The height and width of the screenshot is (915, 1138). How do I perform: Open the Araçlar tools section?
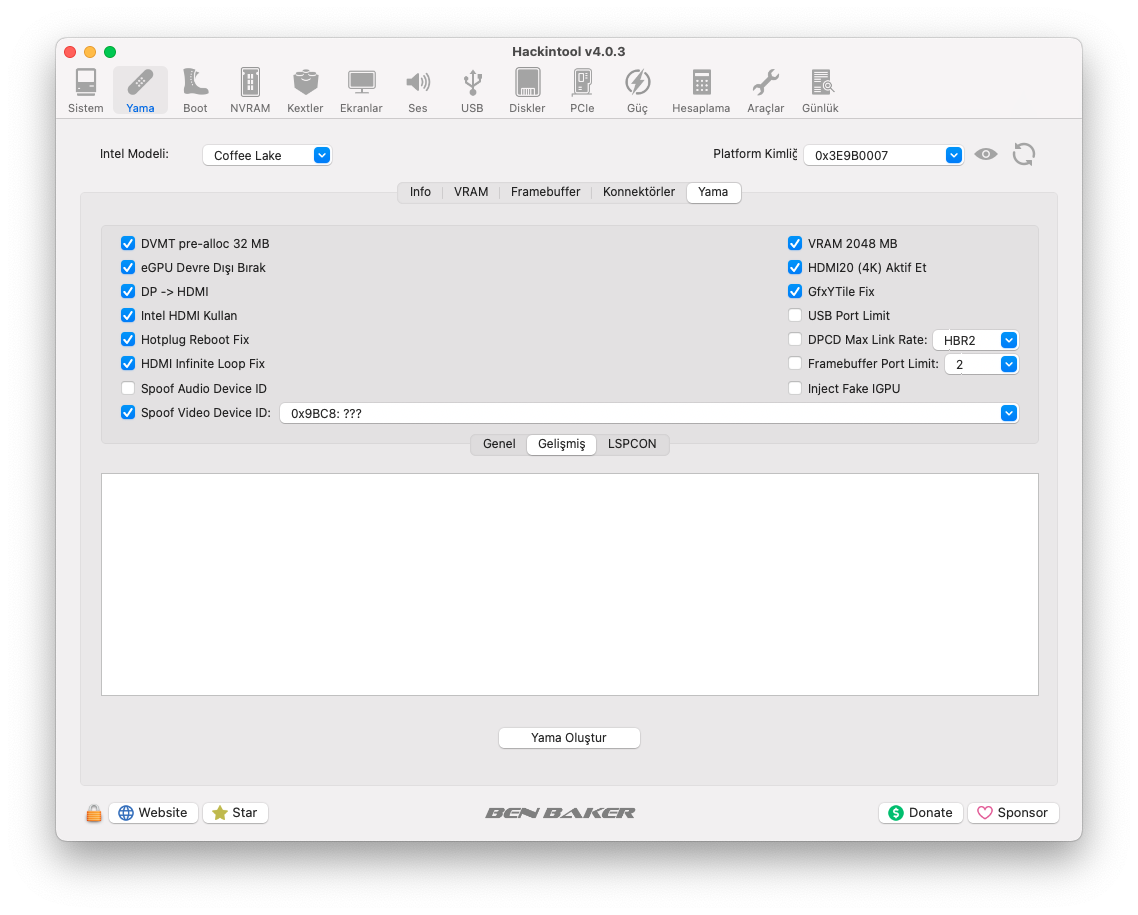(x=766, y=90)
